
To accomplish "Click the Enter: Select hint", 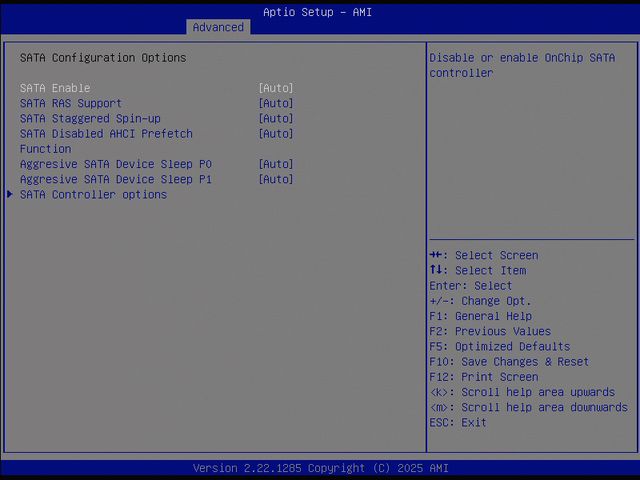I will pos(471,286).
